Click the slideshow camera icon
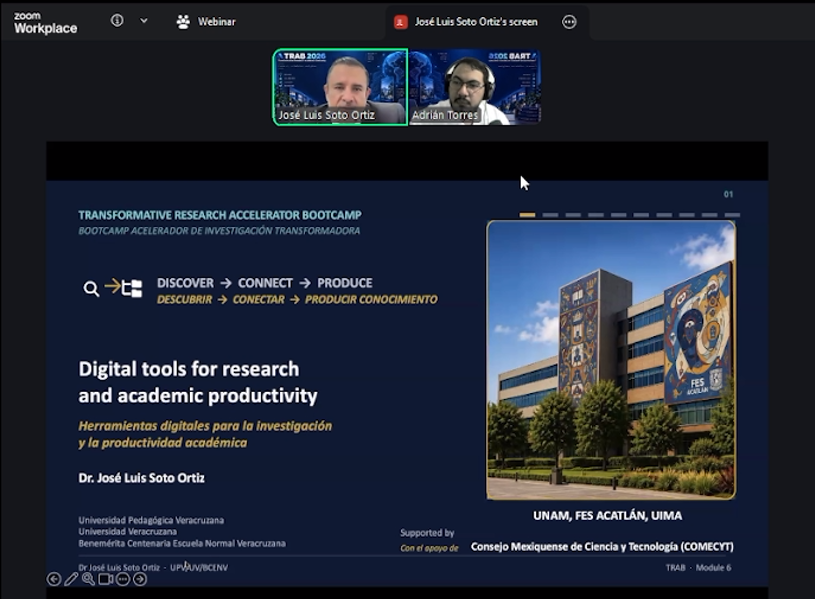This screenshot has width=819, height=599. pos(106,579)
